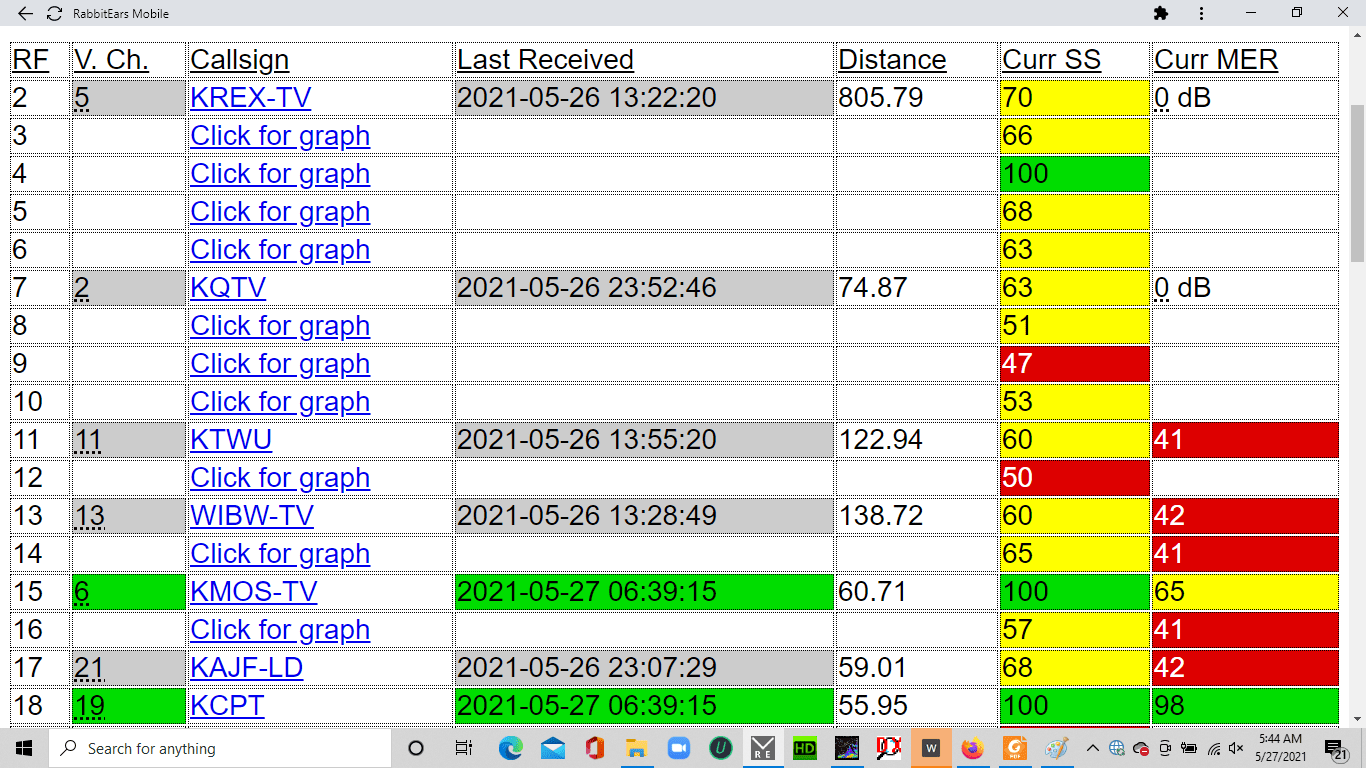Unmute the speaker volume icon
Screen dimensions: 1366x768
click(1237, 748)
